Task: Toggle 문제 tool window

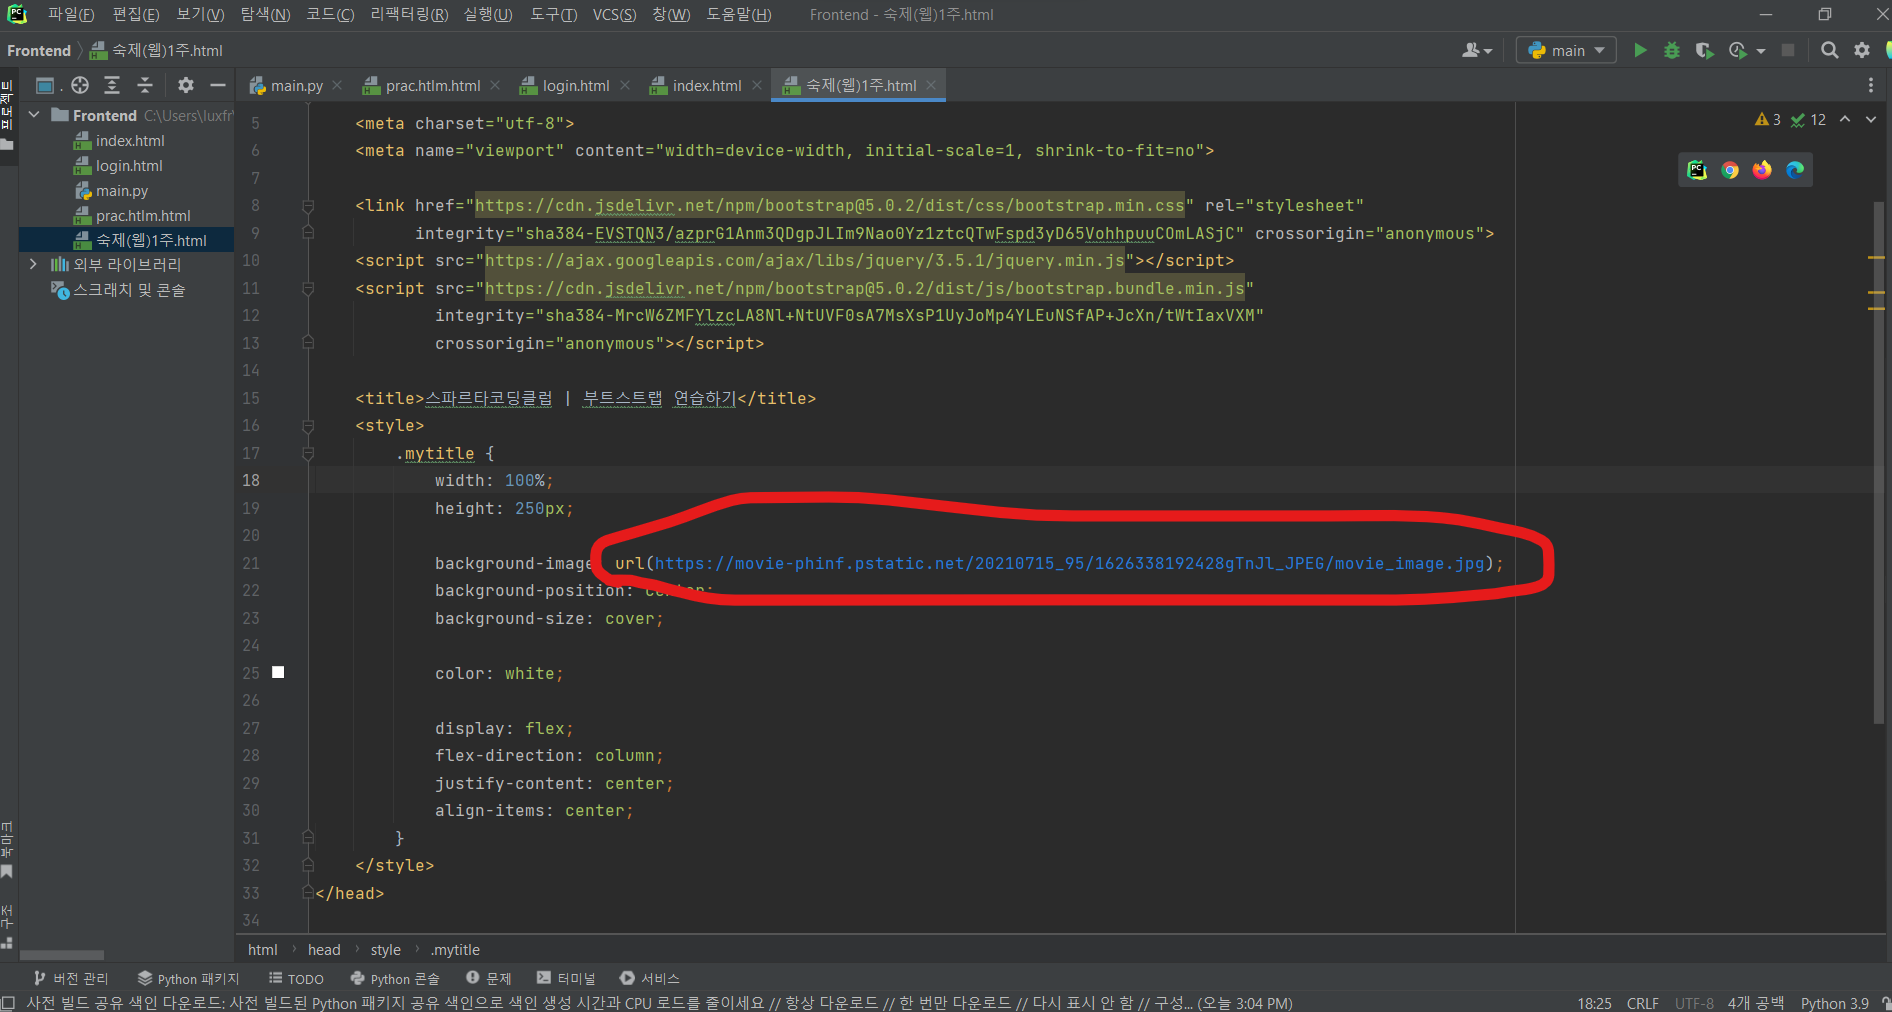Action: click(489, 978)
